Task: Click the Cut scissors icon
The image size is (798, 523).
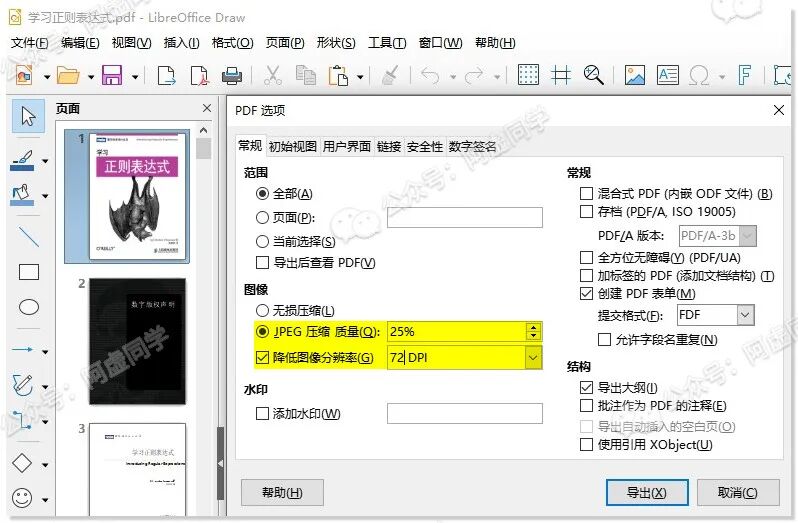Action: [x=273, y=76]
